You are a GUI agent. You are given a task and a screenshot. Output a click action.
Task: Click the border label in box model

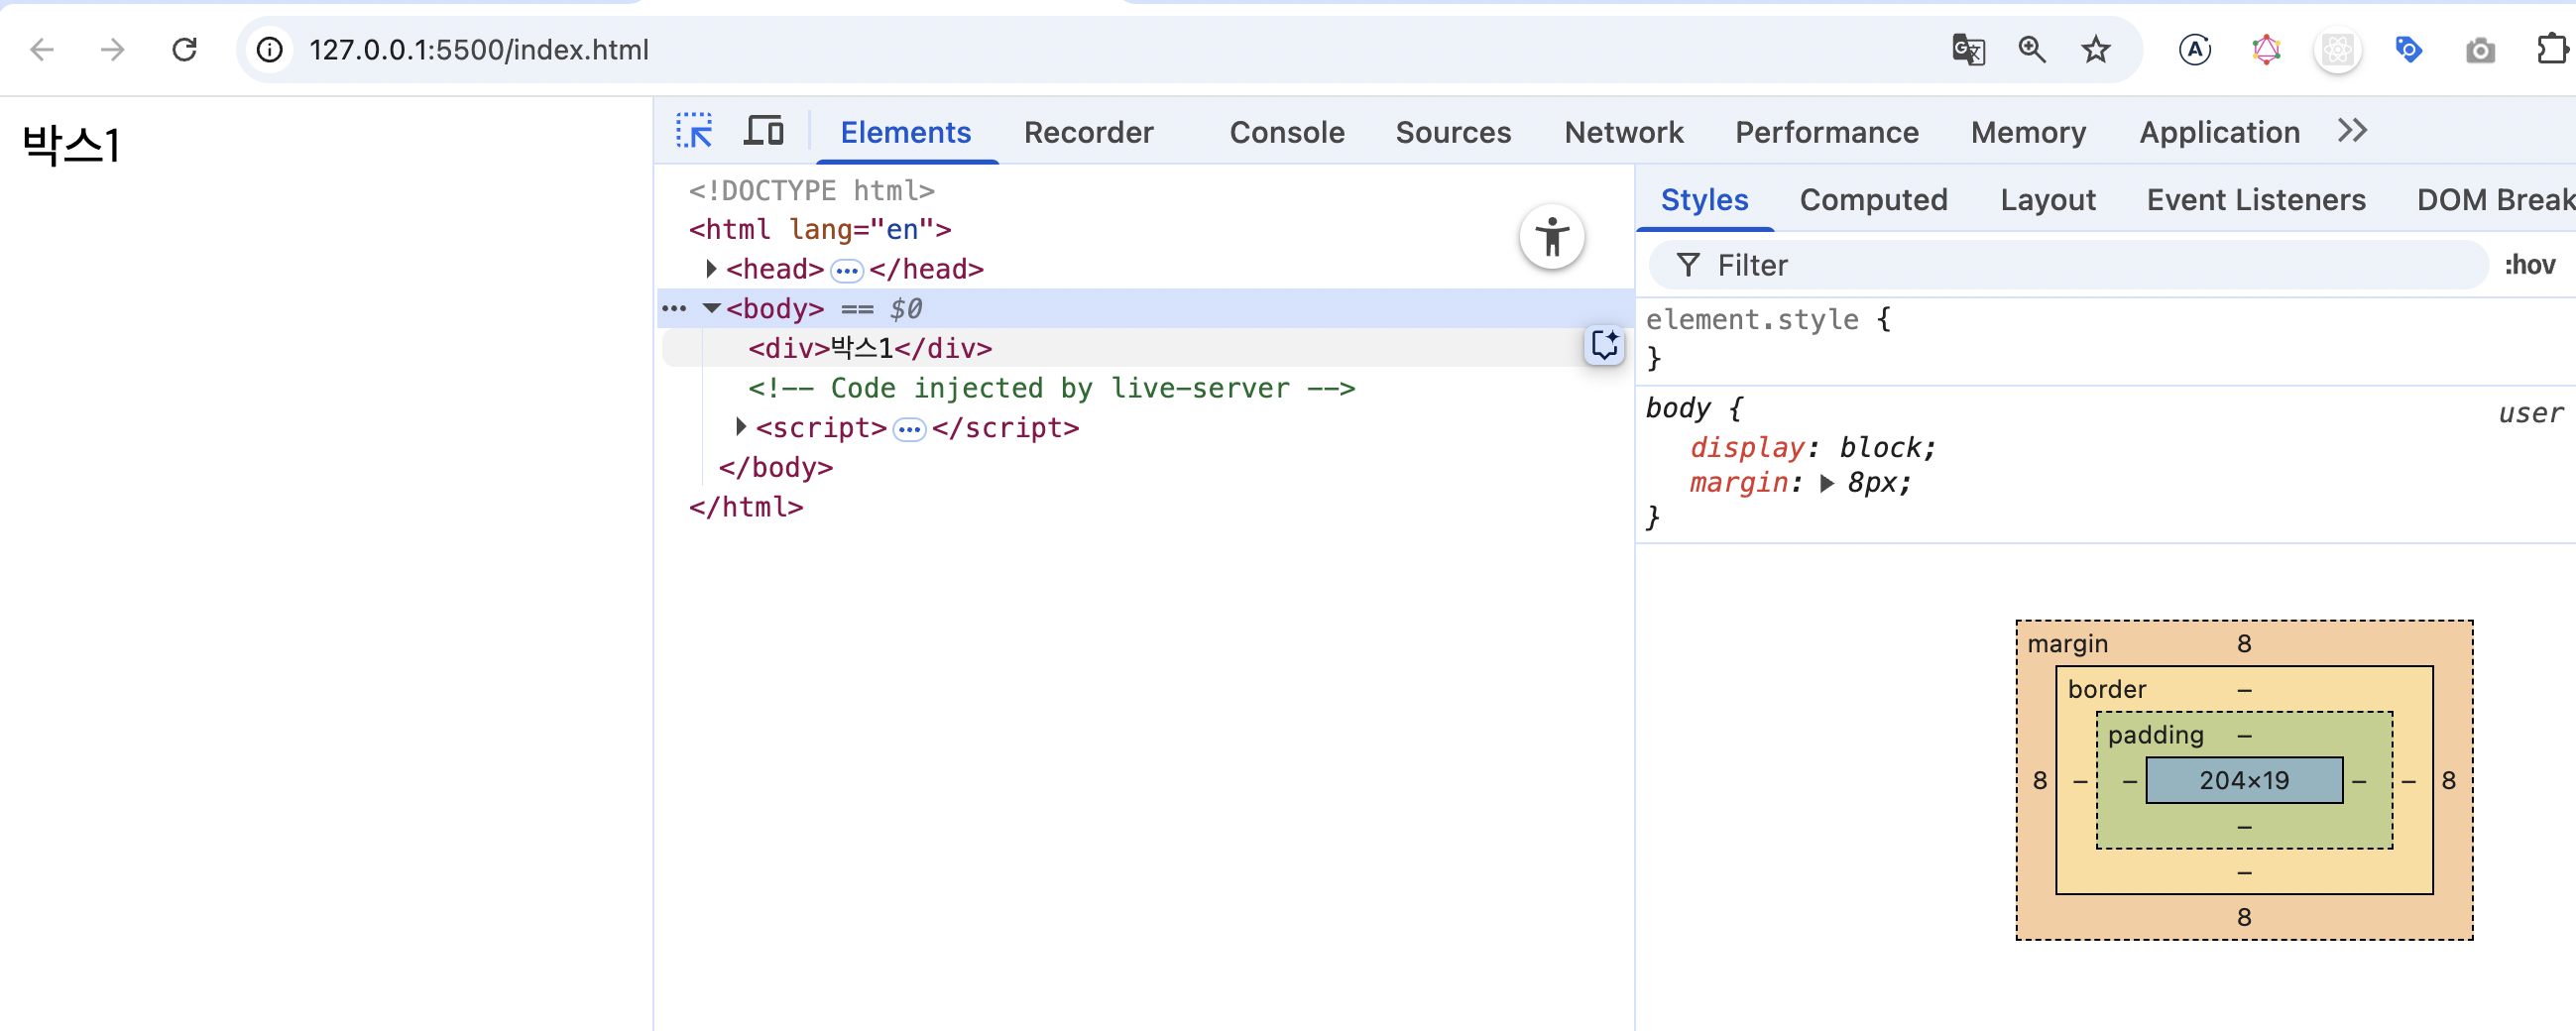click(2106, 688)
